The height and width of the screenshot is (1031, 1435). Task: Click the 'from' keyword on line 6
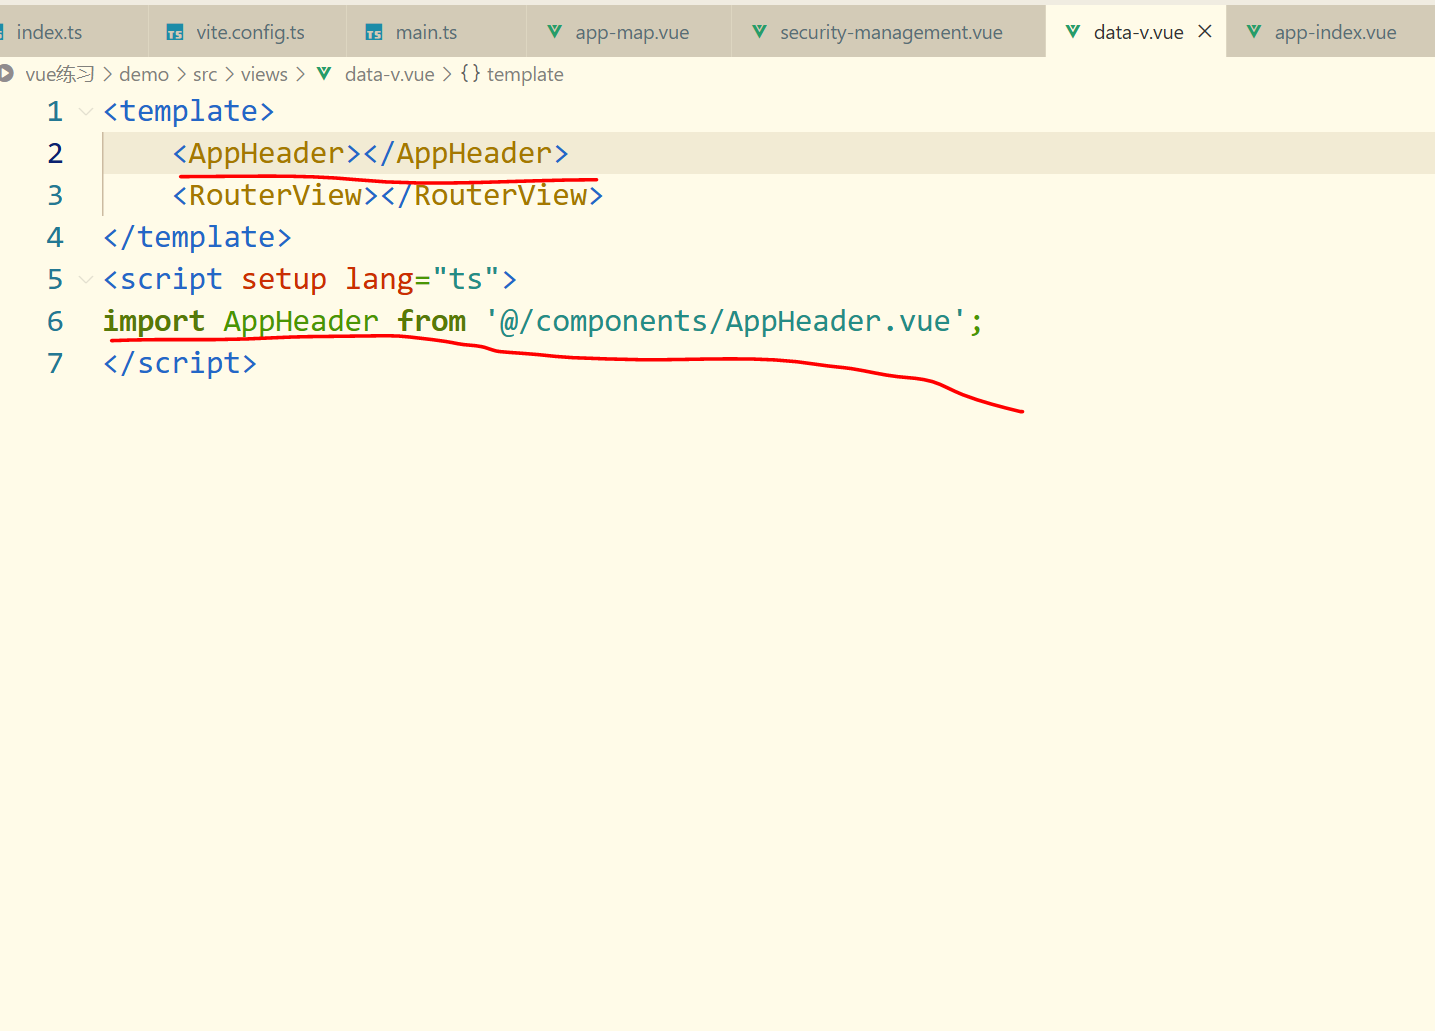432,321
